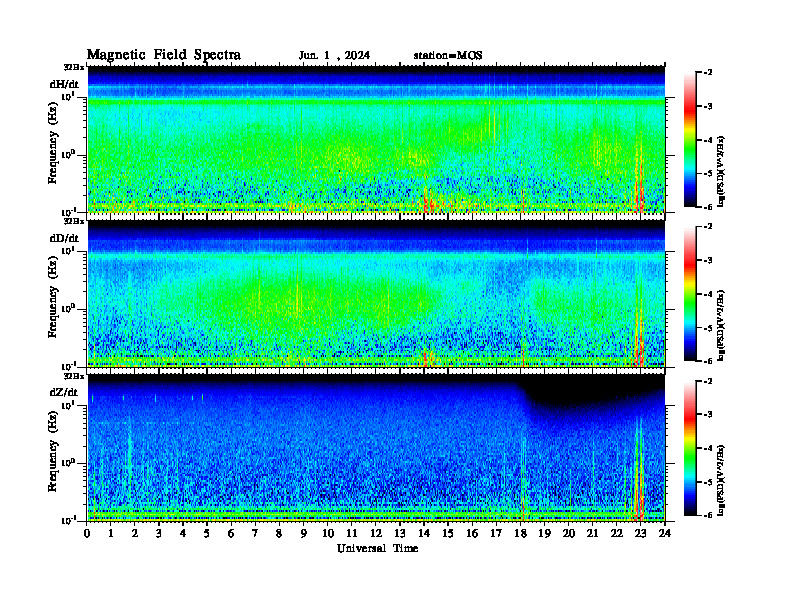Click the dZ/dt color scale bar
Image resolution: width=792 pixels, height=612 pixels.
click(690, 448)
